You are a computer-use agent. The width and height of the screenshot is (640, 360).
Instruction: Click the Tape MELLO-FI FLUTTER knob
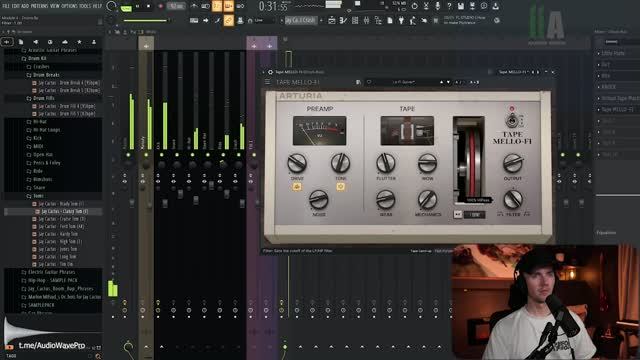click(x=385, y=163)
